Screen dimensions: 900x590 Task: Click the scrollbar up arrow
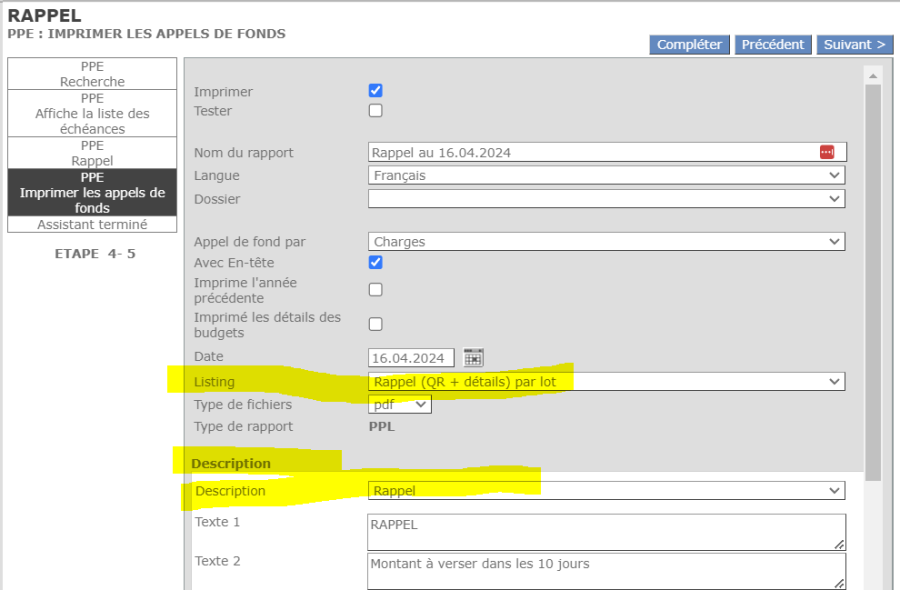coord(873,76)
